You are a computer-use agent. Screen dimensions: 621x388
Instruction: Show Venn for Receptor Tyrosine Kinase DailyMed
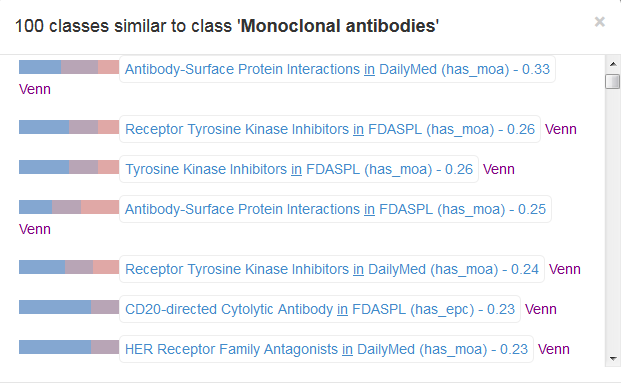[x=564, y=270]
